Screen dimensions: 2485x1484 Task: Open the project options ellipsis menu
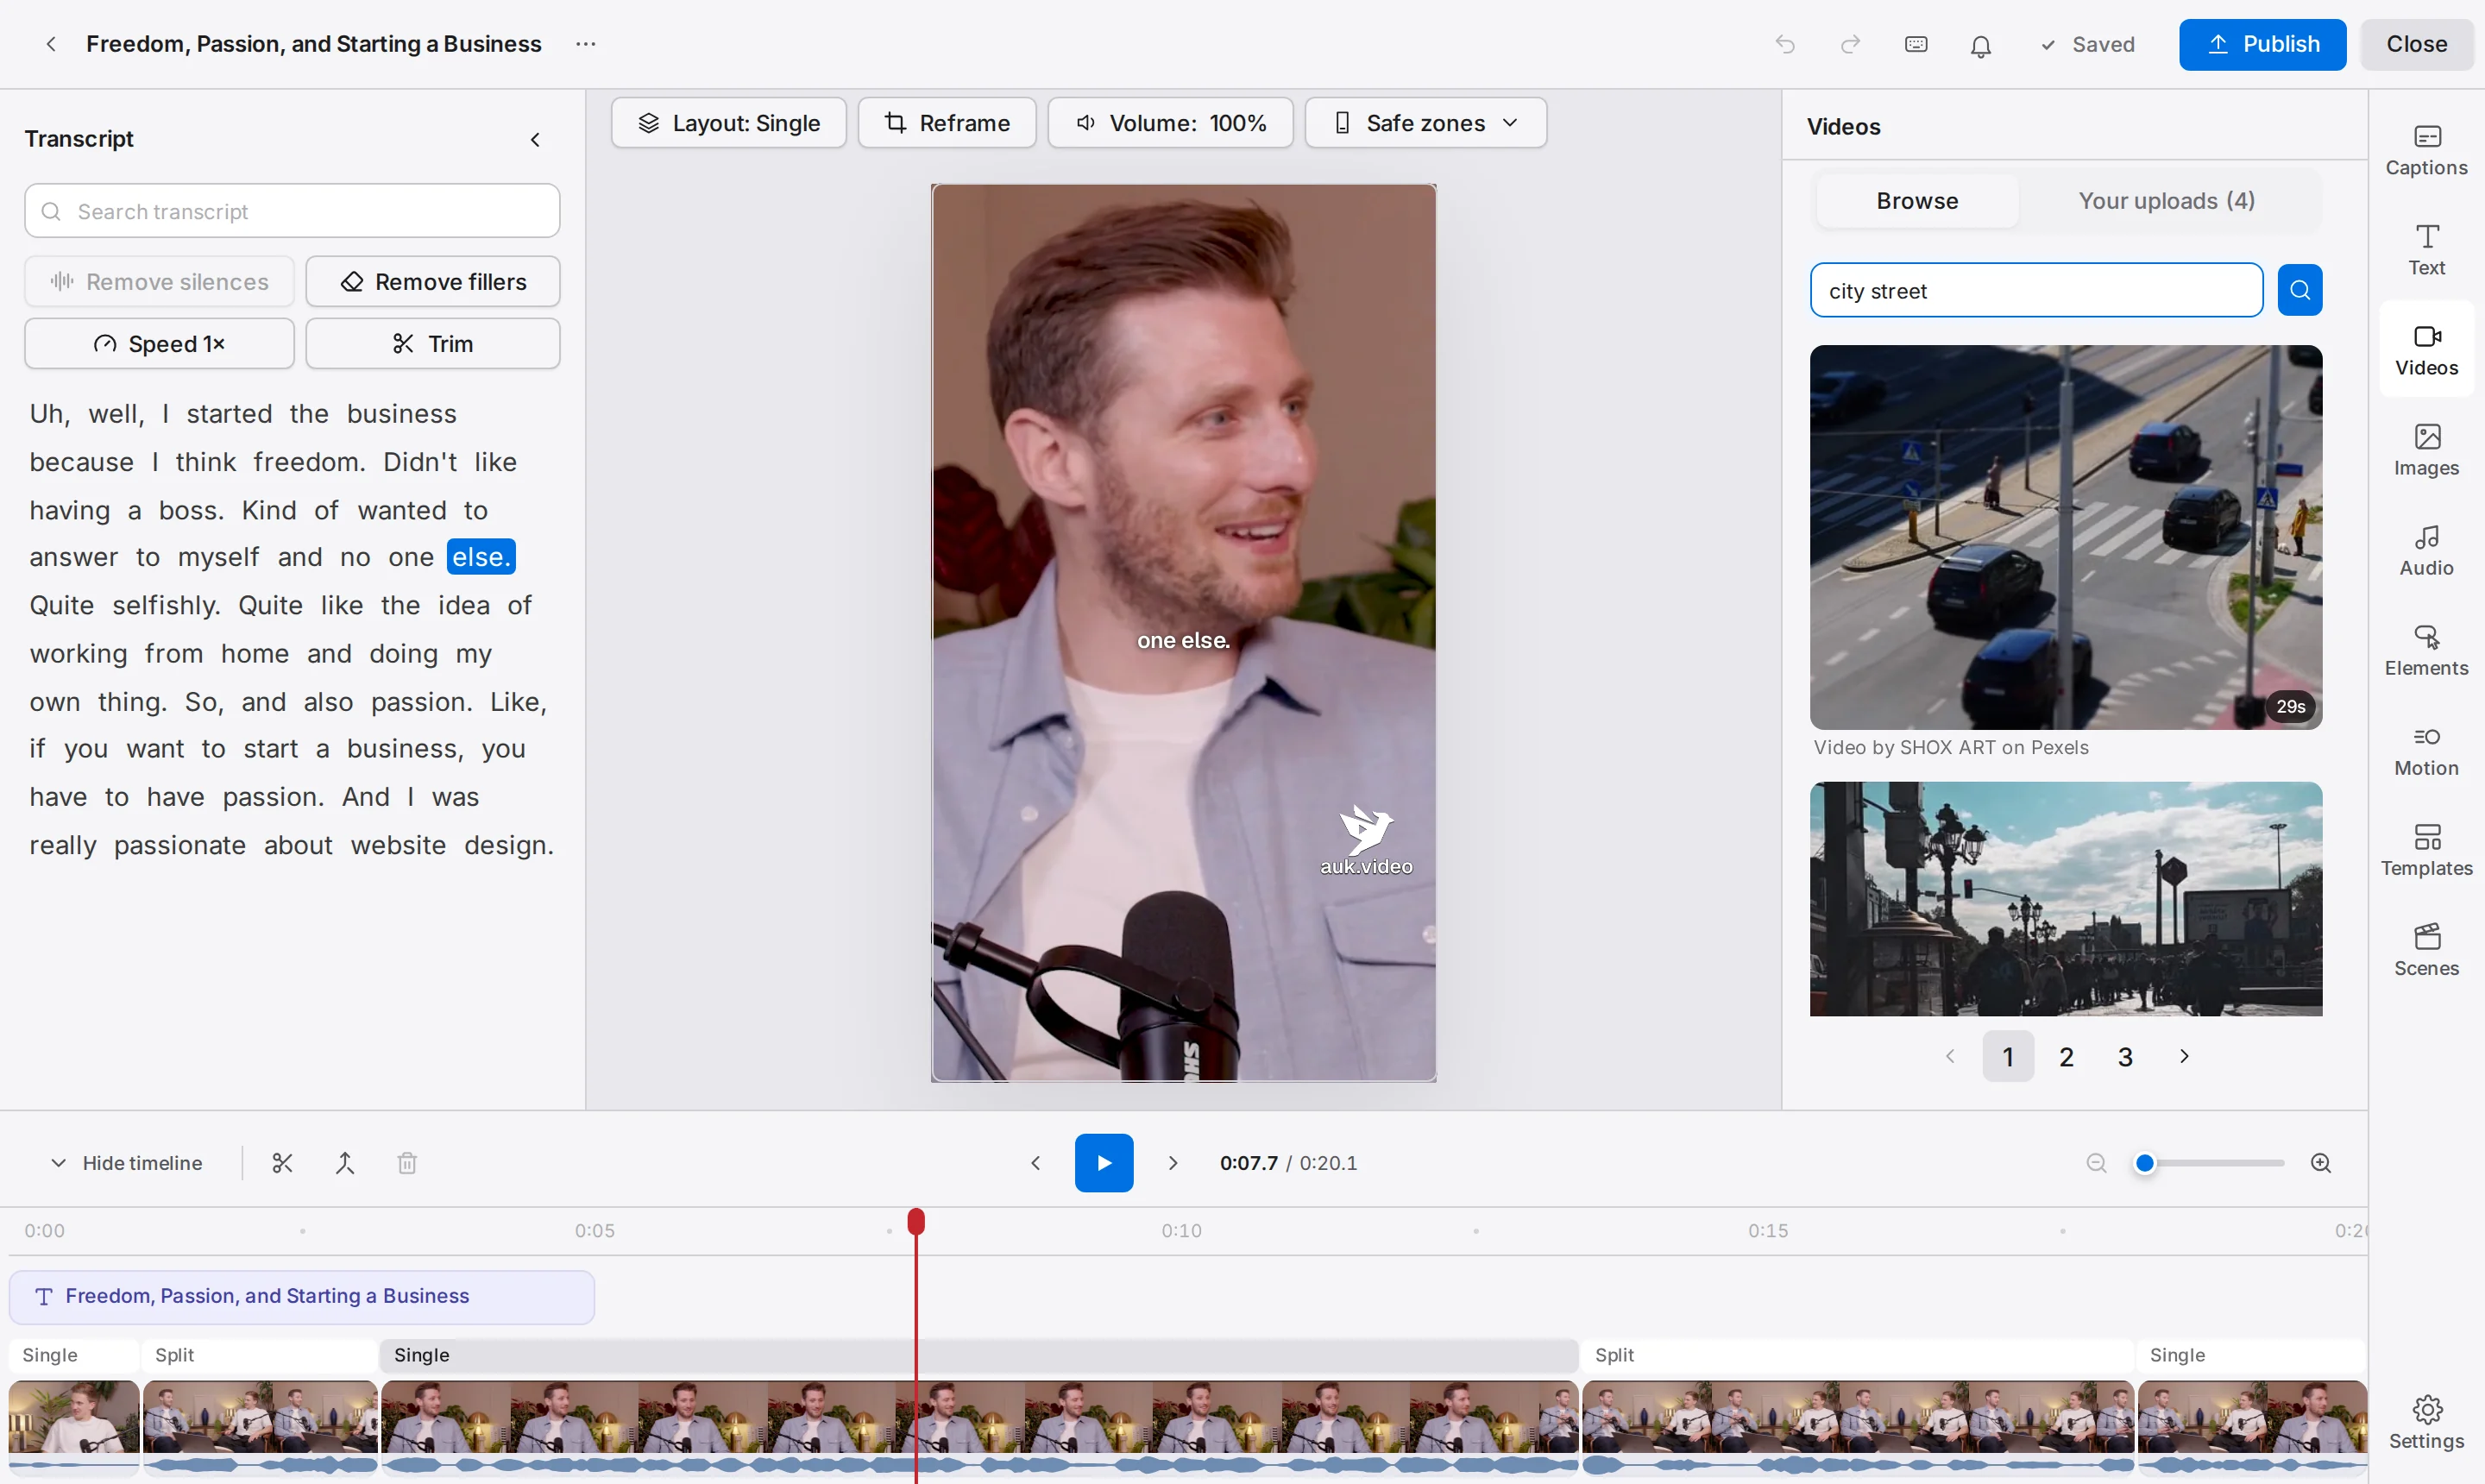click(x=586, y=44)
